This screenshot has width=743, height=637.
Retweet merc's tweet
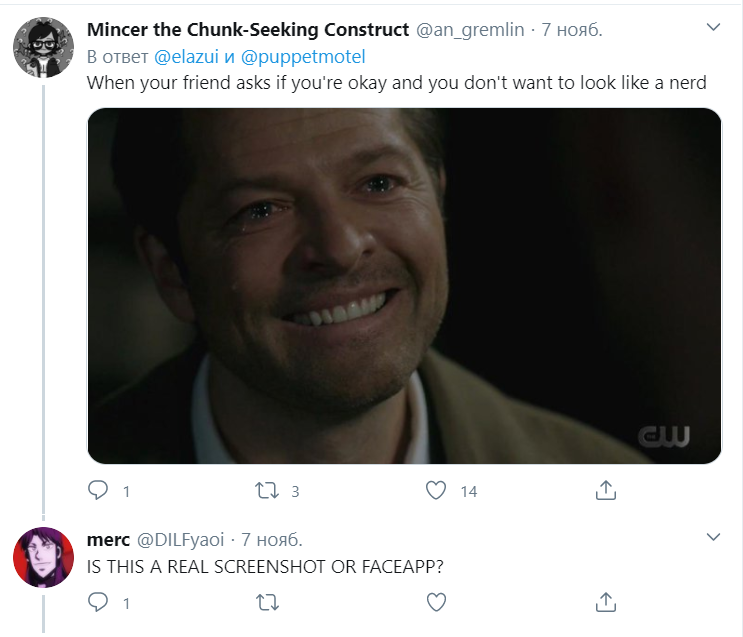click(267, 602)
